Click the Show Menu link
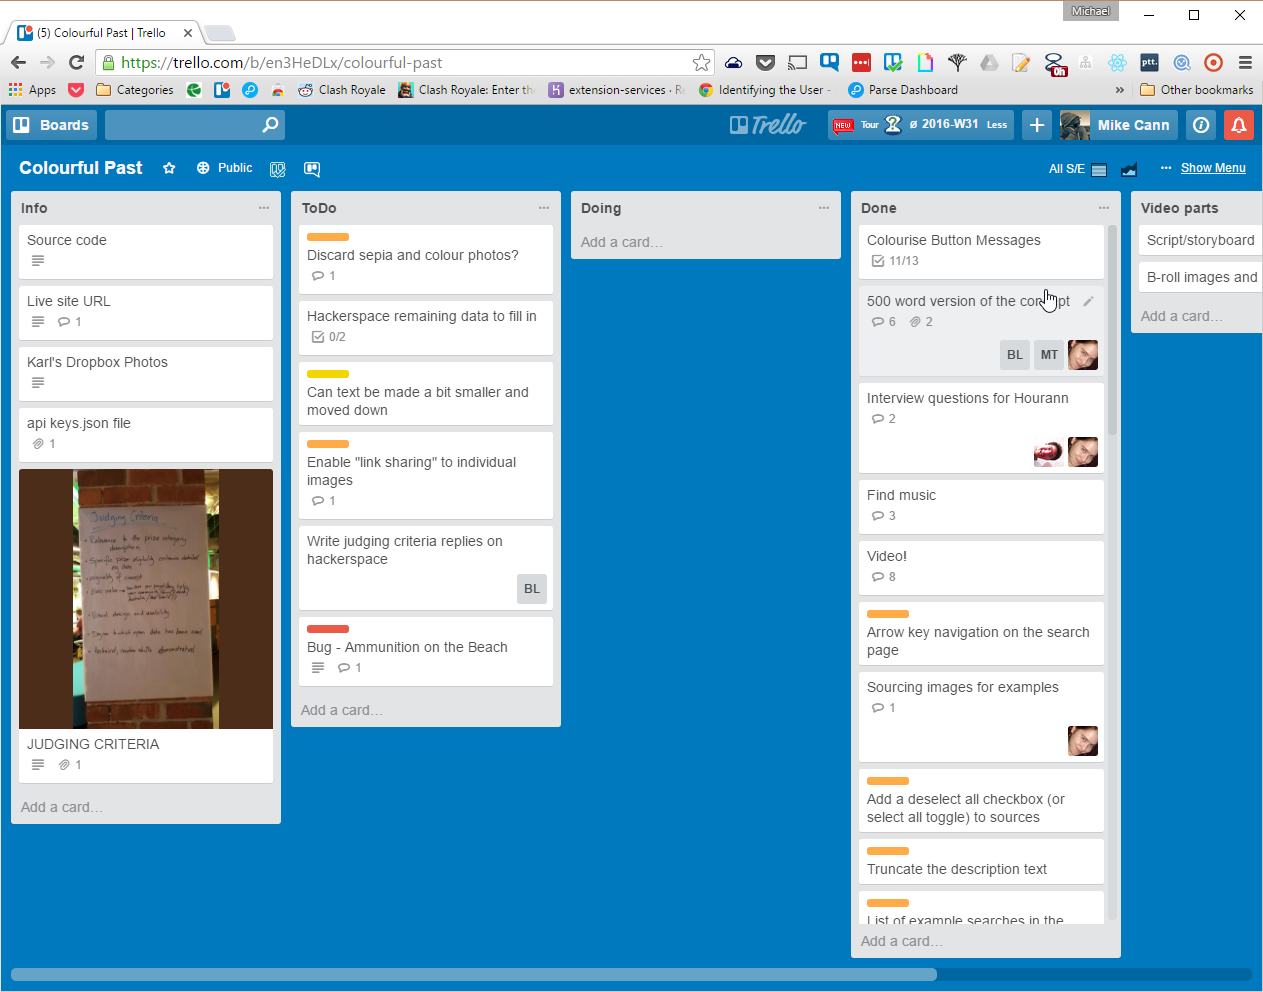The image size is (1263, 992). tap(1213, 168)
